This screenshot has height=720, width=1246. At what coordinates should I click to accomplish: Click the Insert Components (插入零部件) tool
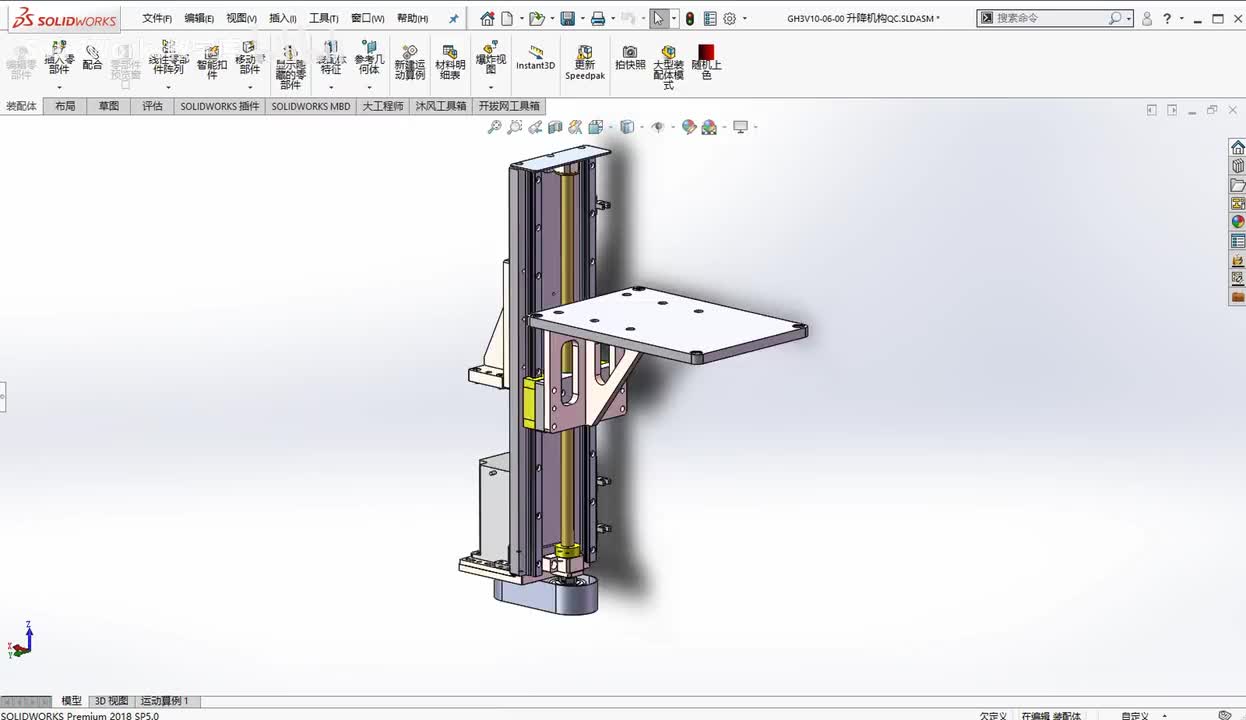click(x=59, y=58)
